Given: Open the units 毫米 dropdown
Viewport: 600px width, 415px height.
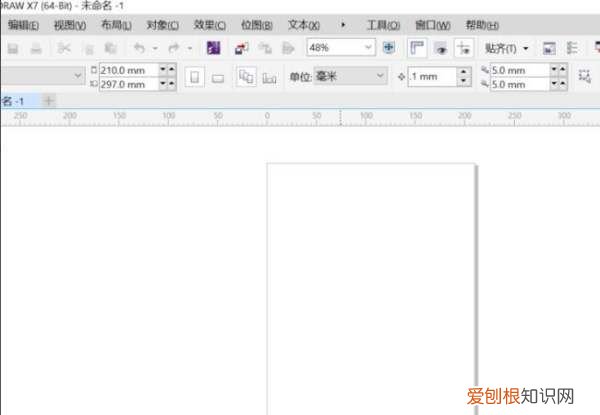Looking at the screenshot, I should [x=380, y=76].
